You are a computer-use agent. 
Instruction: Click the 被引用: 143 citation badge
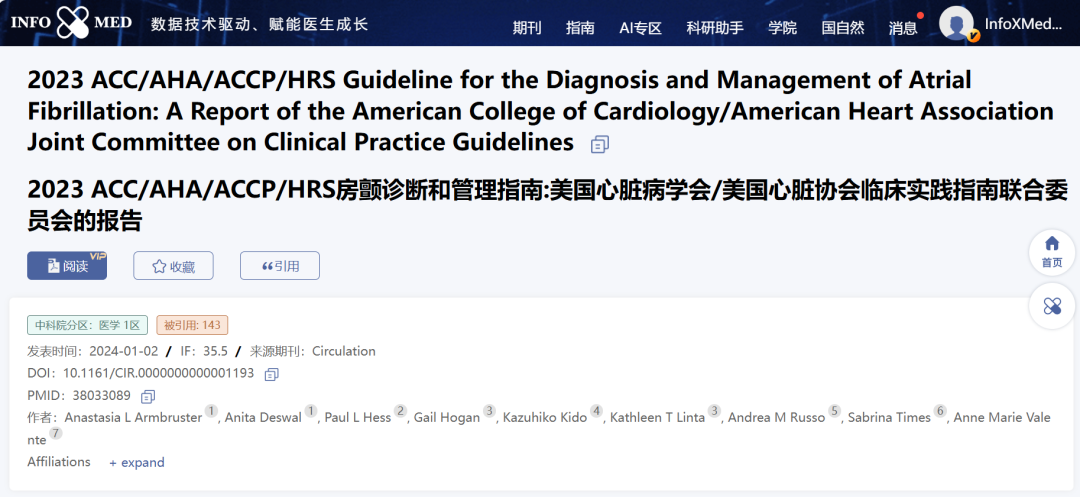point(192,325)
